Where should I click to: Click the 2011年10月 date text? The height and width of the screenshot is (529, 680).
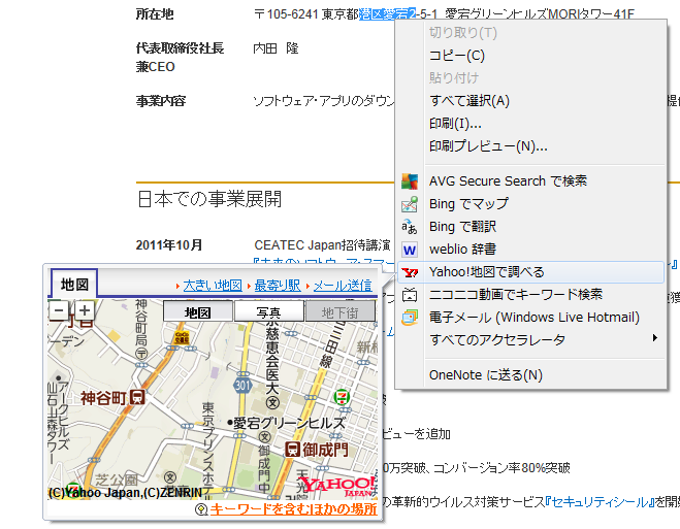point(169,245)
